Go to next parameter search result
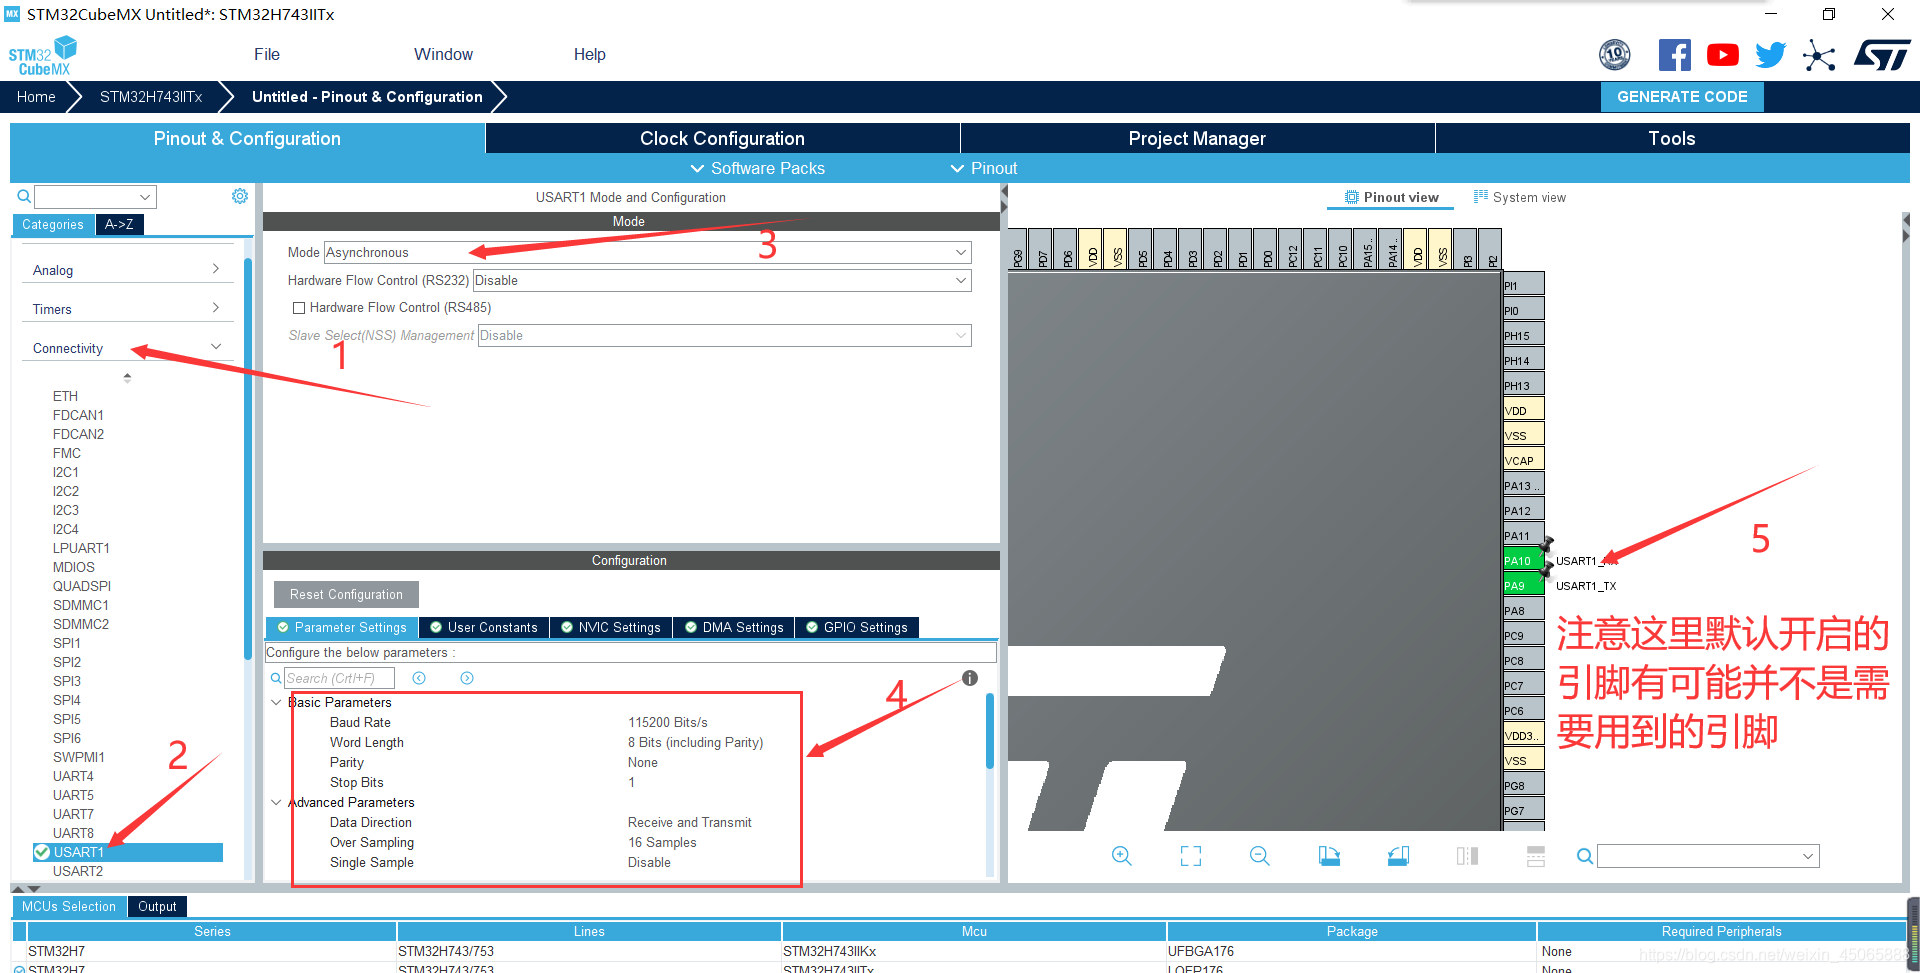 pyautogui.click(x=467, y=678)
